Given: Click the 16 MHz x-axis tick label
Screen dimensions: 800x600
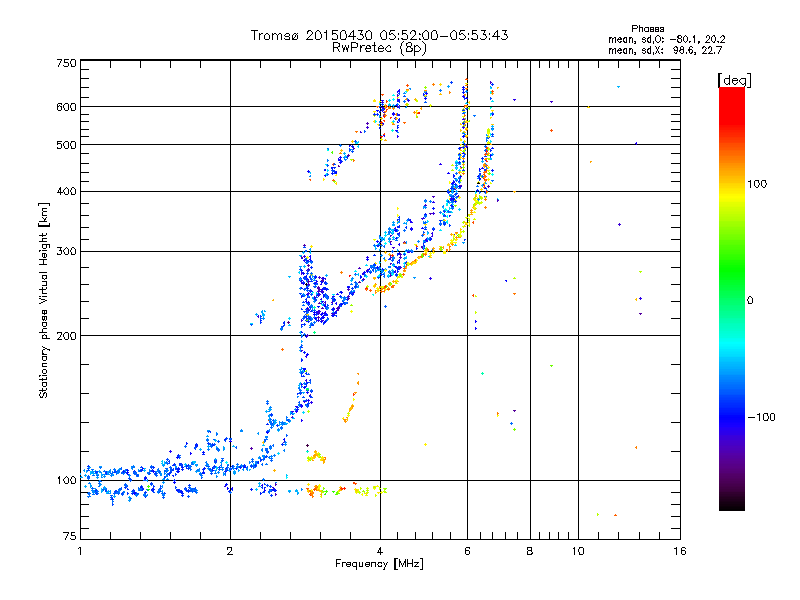Looking at the screenshot, I should click(680, 551).
